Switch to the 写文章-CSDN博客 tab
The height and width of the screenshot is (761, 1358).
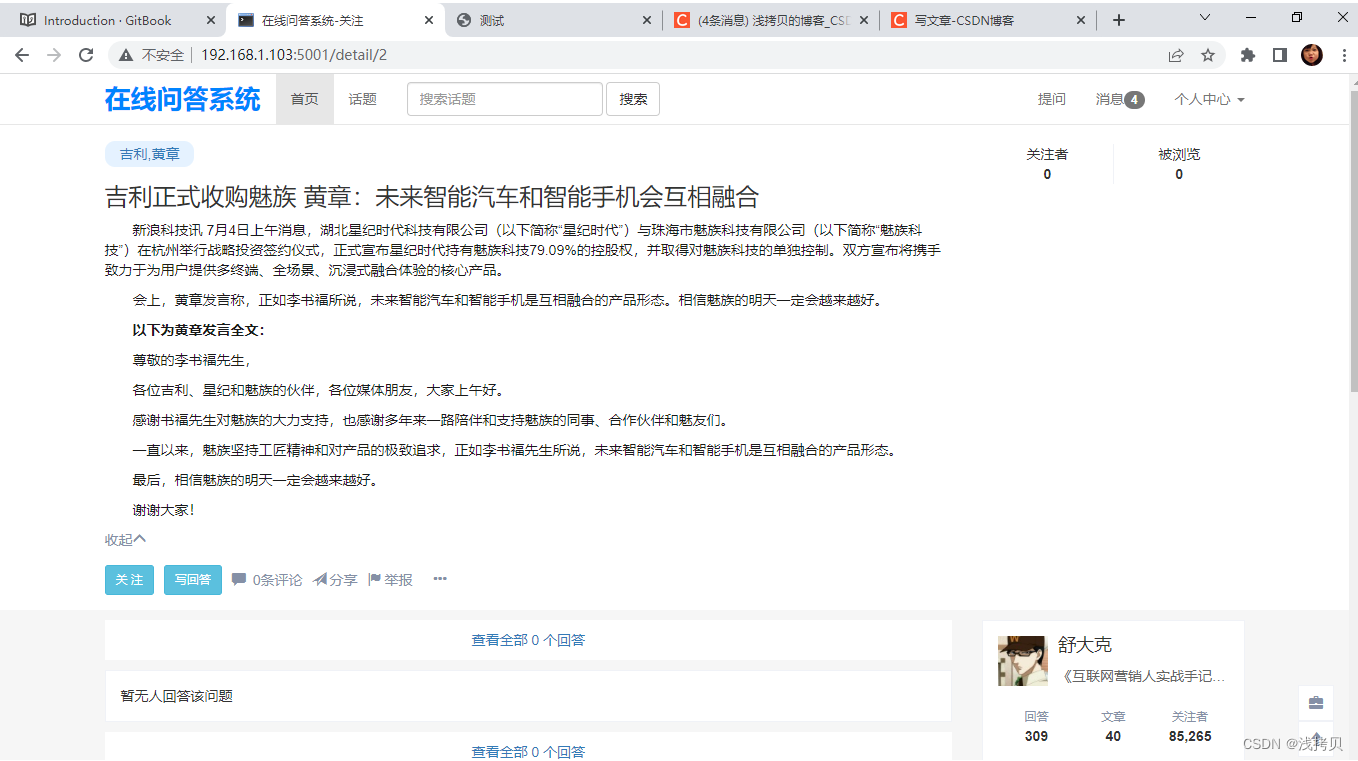pos(987,20)
